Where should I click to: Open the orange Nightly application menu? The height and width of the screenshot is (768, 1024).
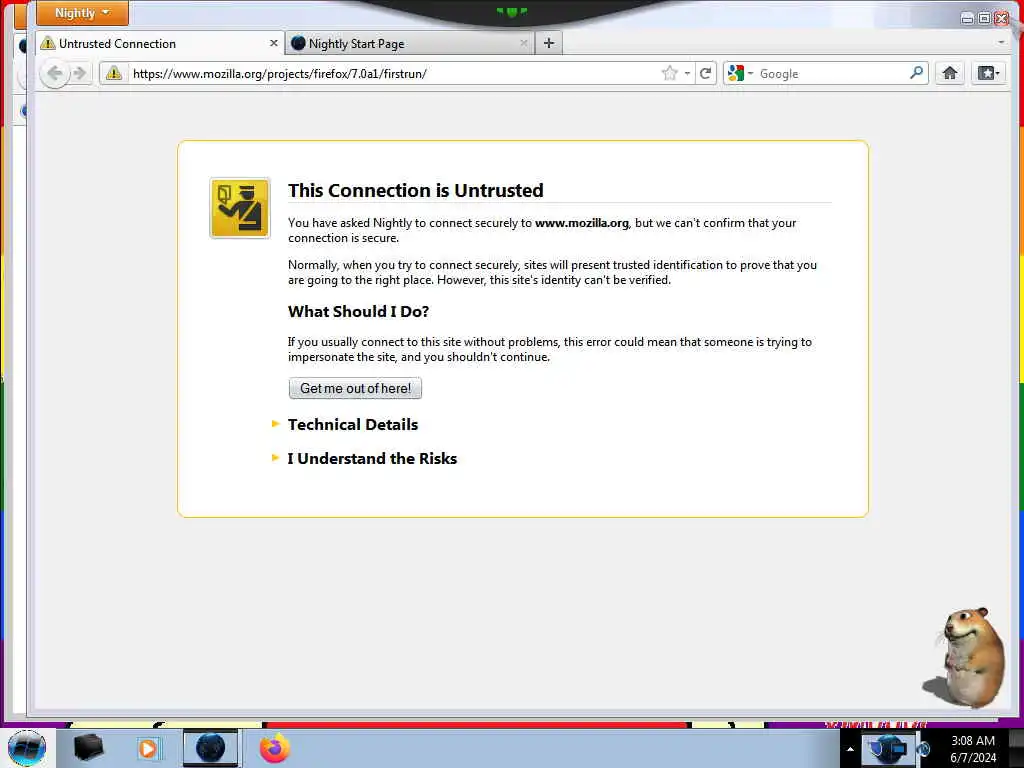tap(82, 13)
